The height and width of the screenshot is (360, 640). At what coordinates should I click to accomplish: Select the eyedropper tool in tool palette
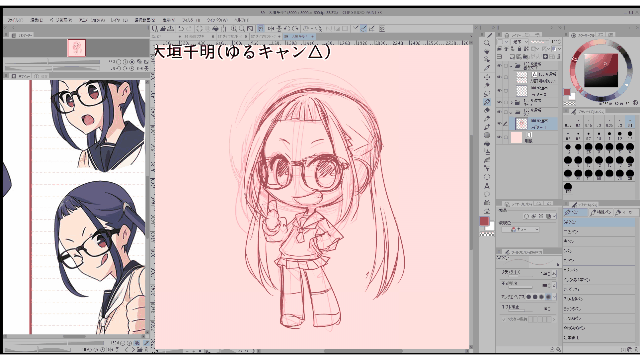coord(487,68)
